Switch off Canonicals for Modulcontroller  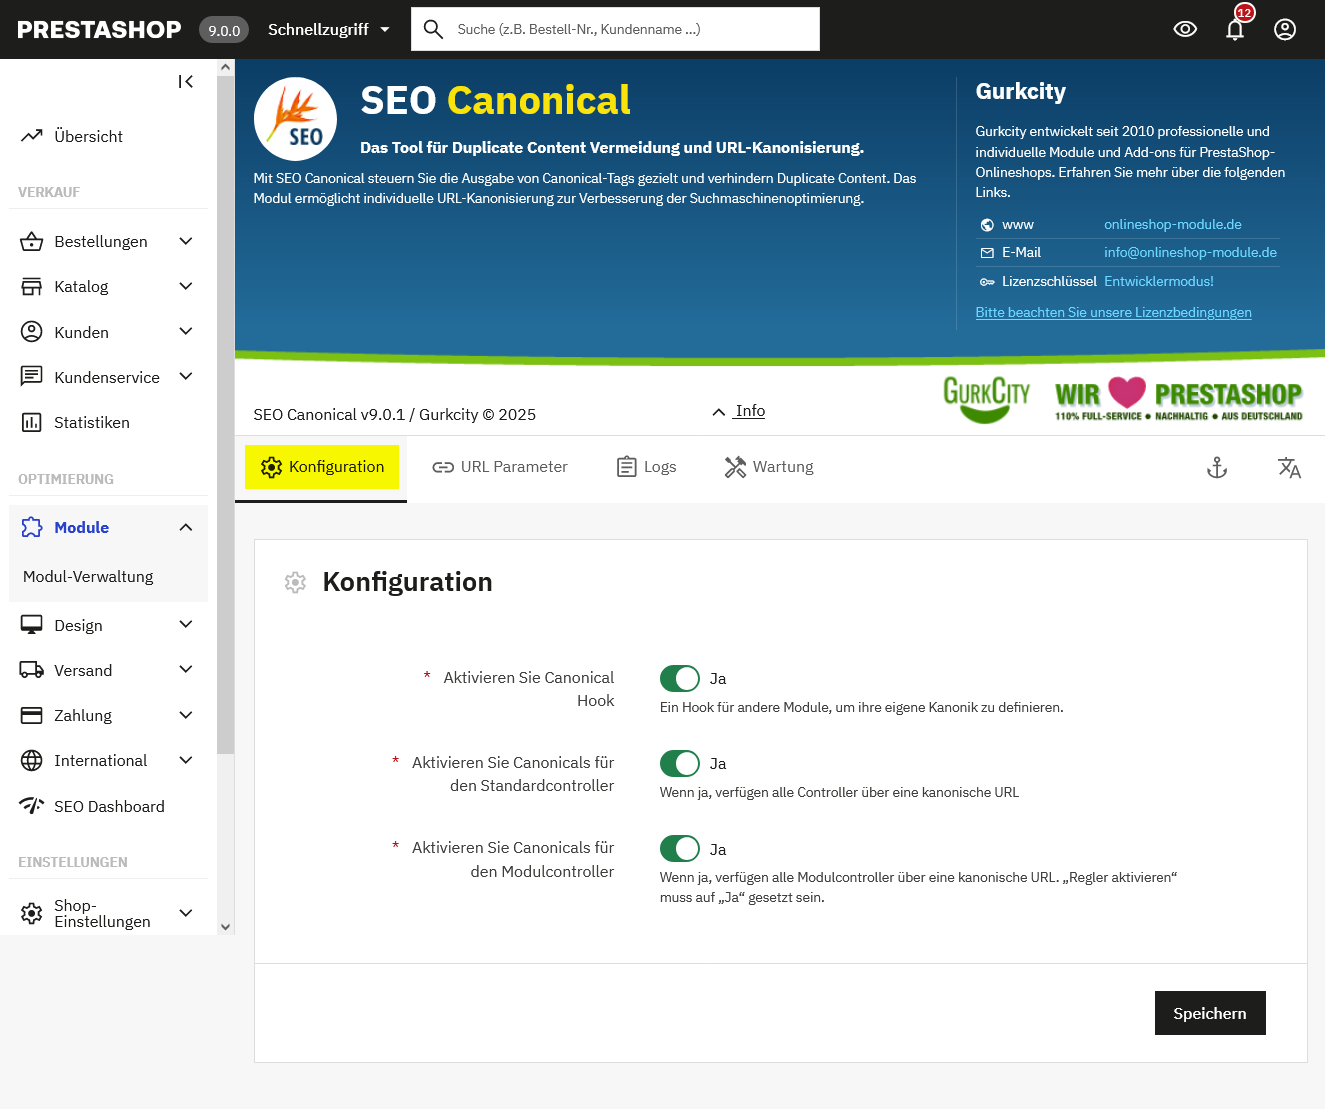point(680,849)
